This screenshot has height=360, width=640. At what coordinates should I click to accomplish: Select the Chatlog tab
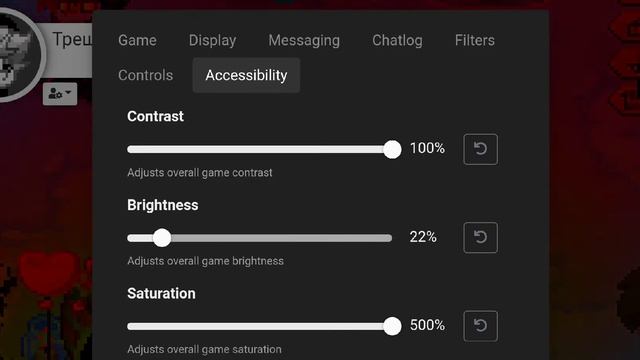pyautogui.click(x=397, y=40)
